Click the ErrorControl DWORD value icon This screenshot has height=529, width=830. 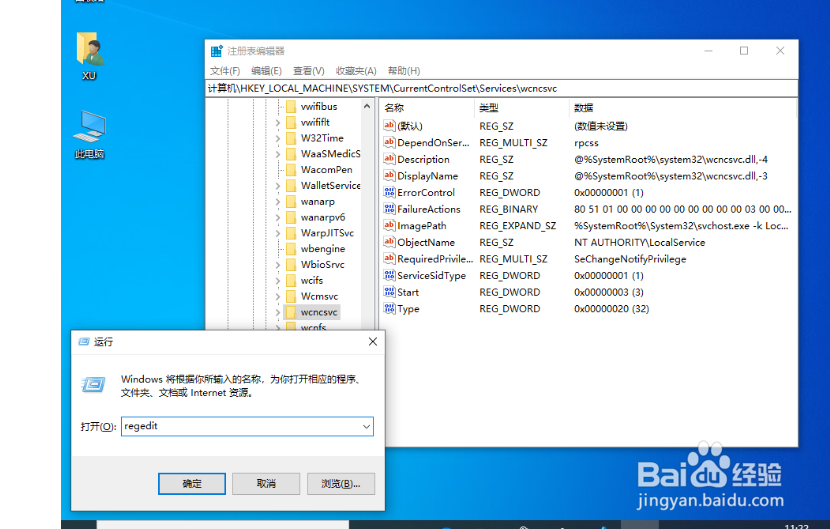click(389, 192)
